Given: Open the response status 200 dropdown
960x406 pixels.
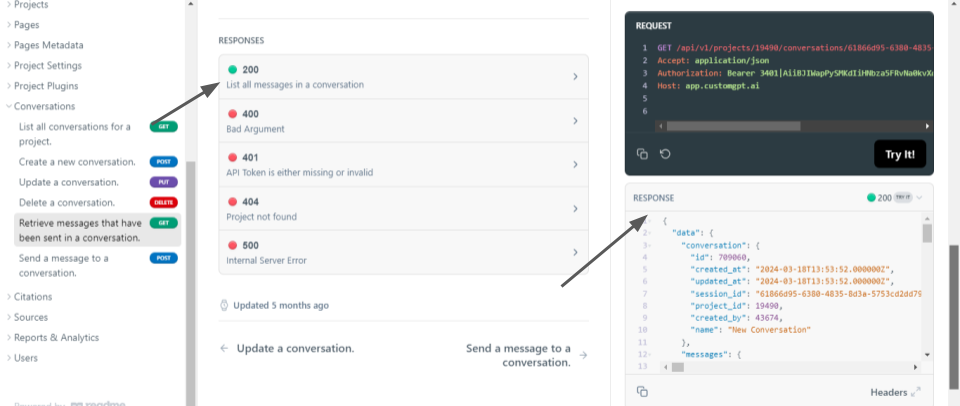Looking at the screenshot, I should (x=894, y=198).
